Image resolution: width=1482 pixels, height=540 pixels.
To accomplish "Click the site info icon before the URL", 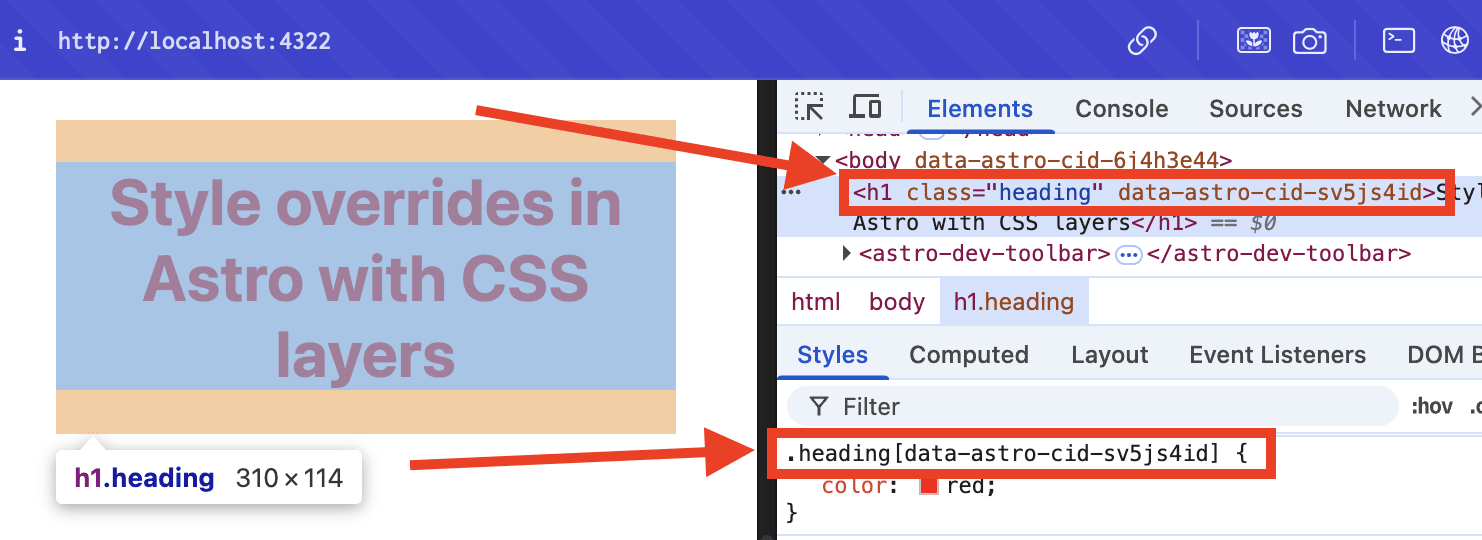I will coord(19,41).
